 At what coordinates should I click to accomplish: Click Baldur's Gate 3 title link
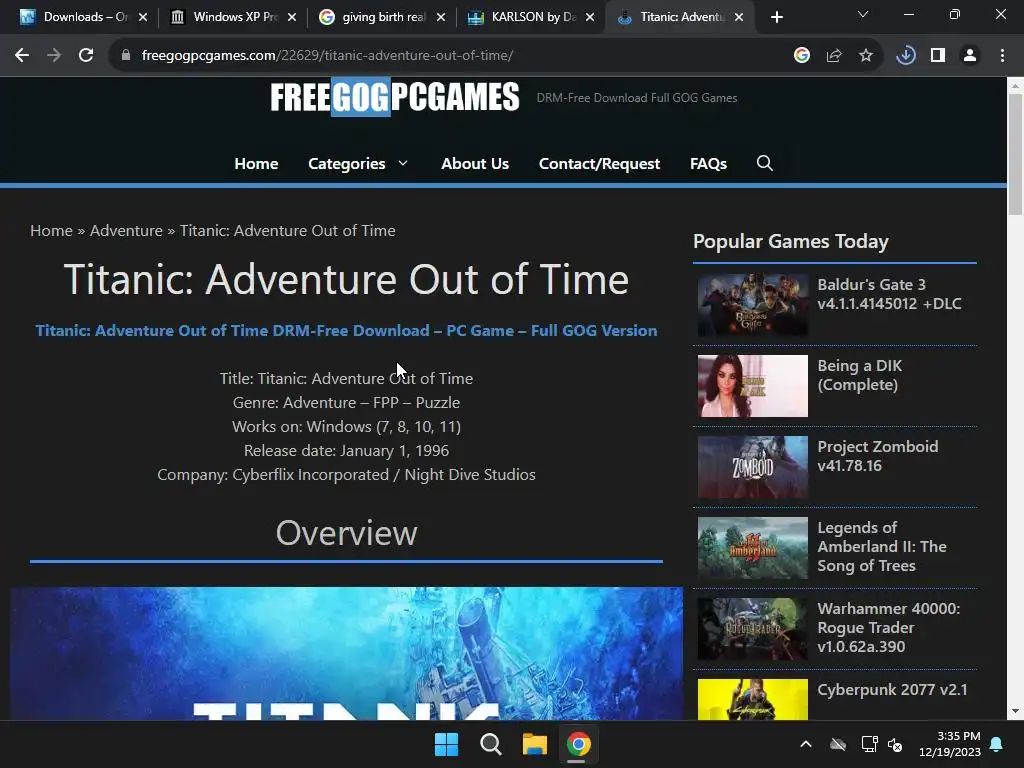[x=889, y=294]
